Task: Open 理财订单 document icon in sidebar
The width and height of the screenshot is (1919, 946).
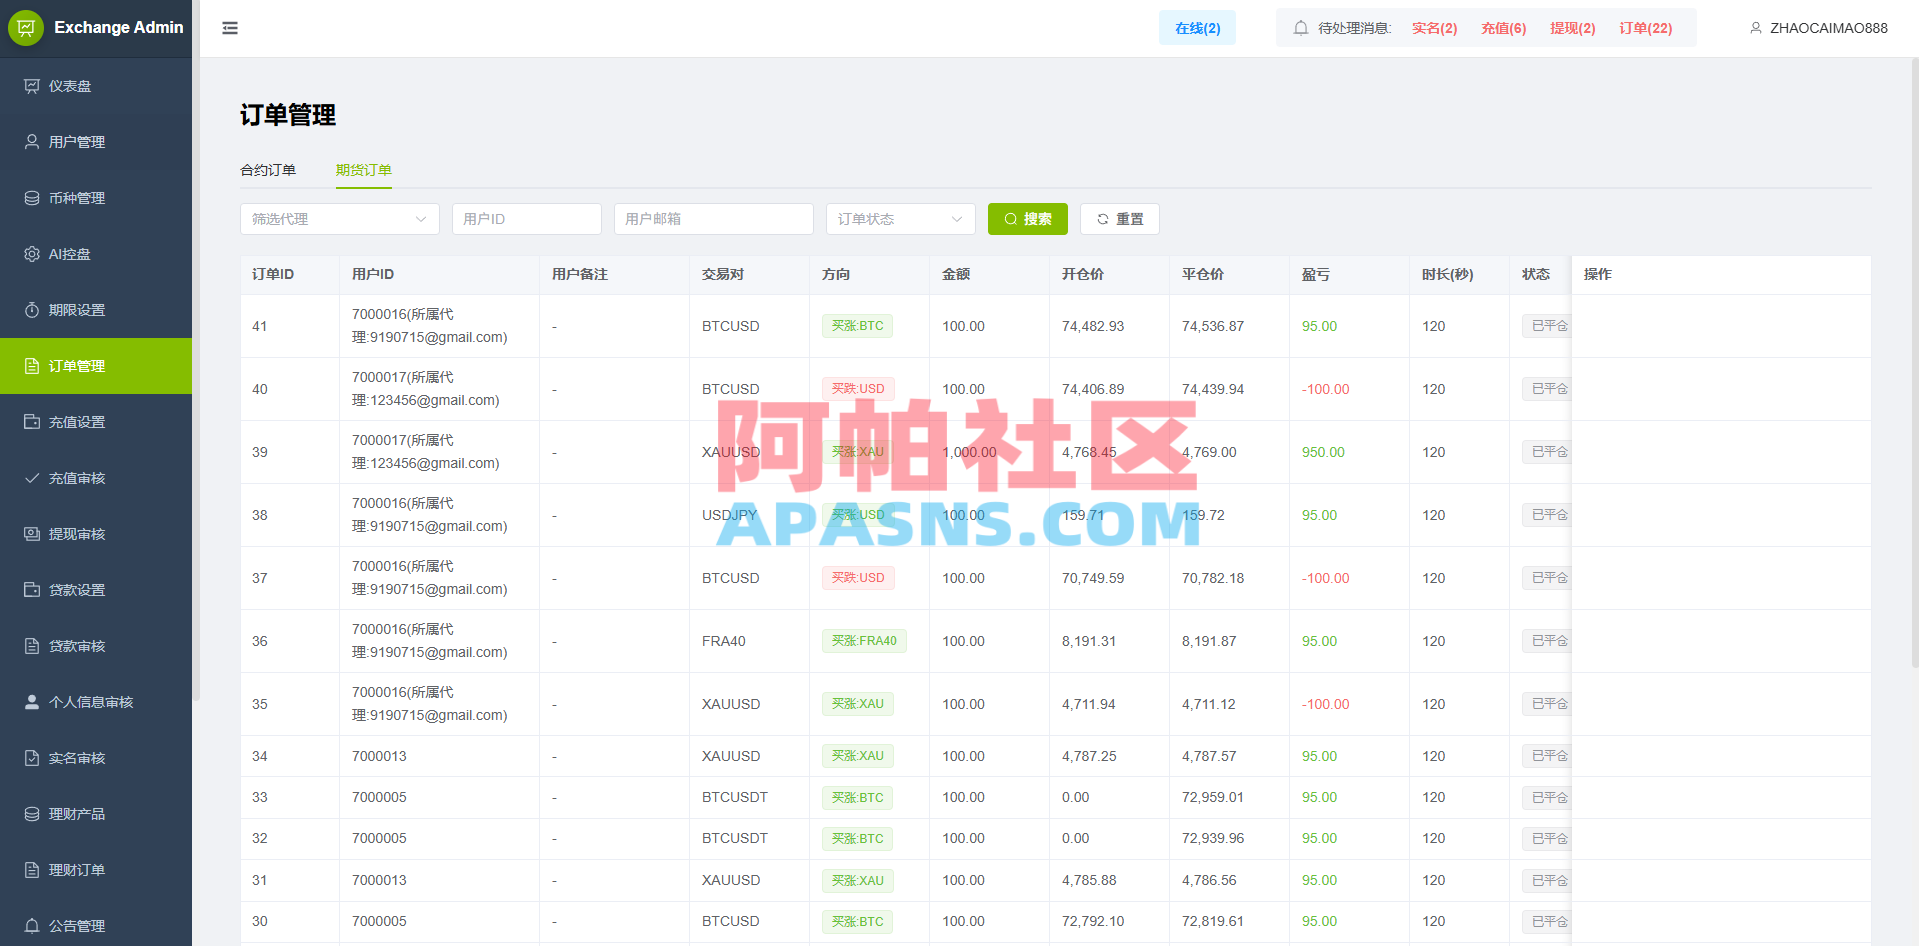Action: click(x=32, y=870)
